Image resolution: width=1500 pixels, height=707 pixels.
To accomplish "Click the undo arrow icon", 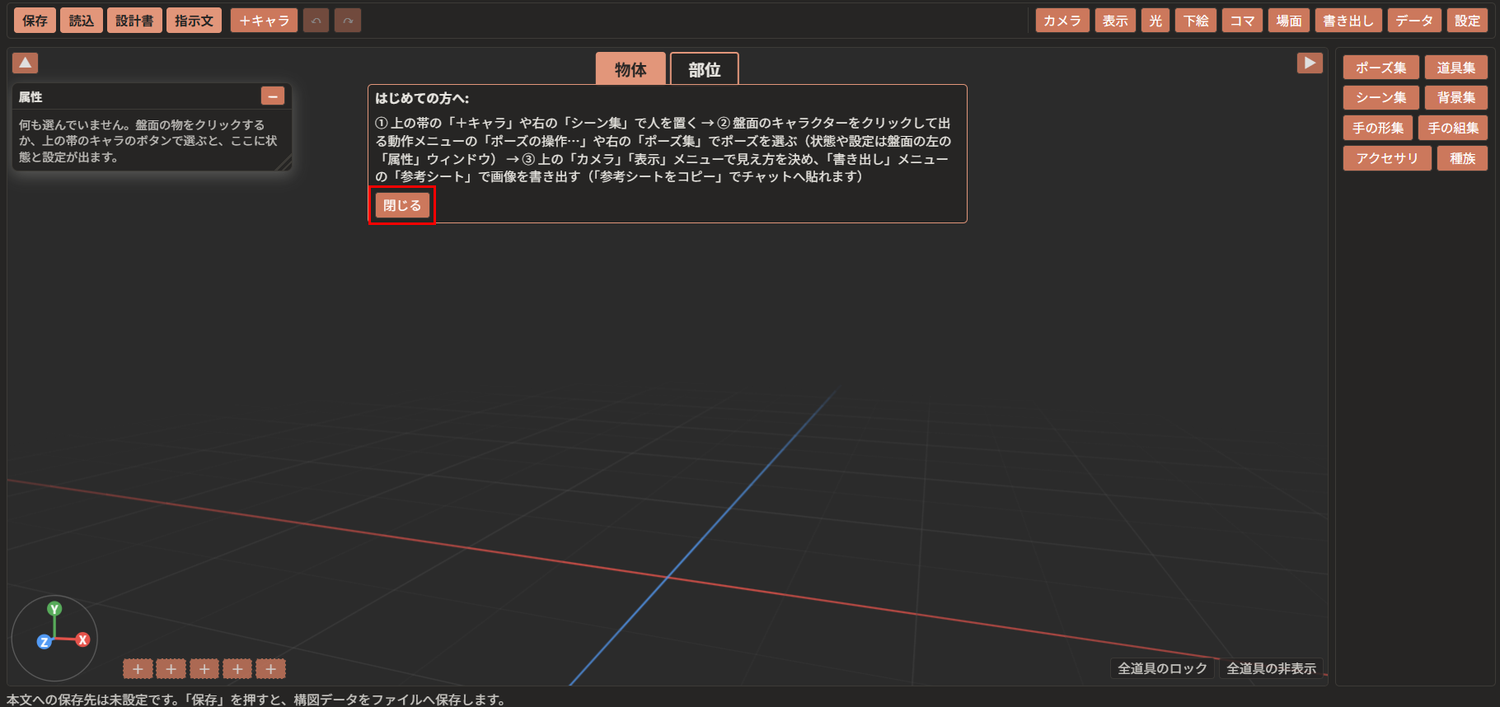I will click(316, 20).
